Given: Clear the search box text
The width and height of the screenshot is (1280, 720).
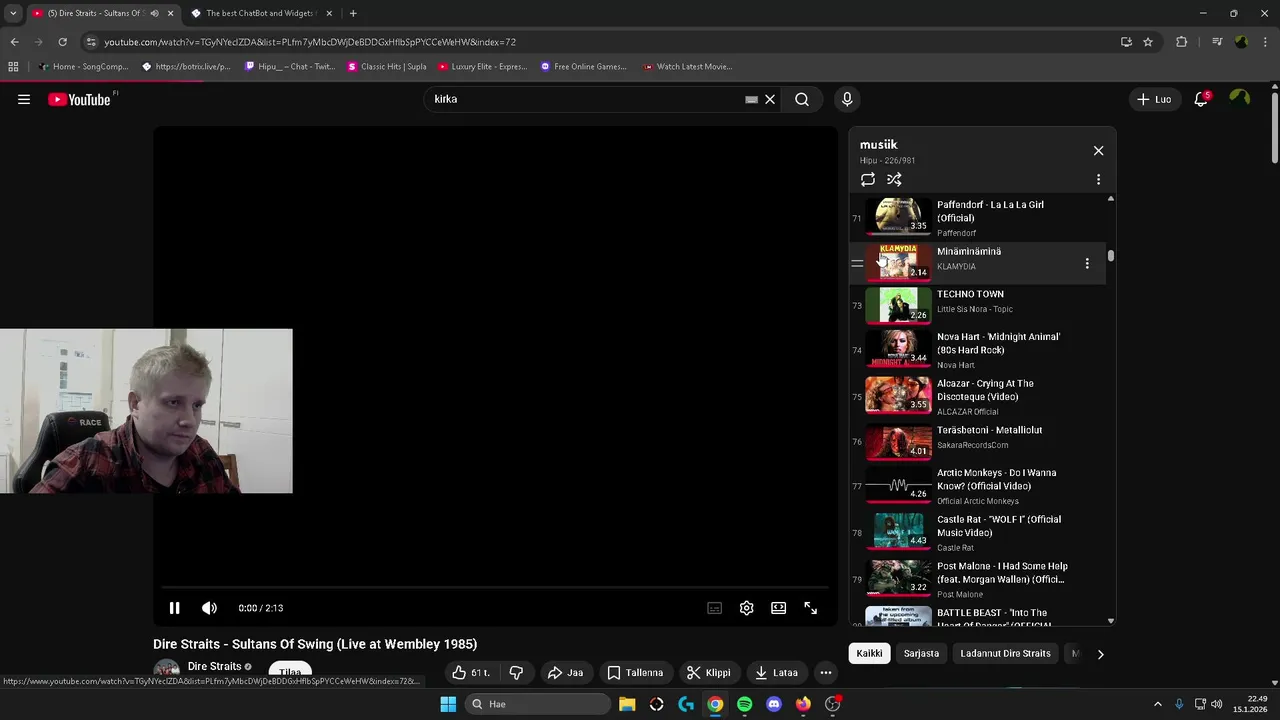Looking at the screenshot, I should click(x=770, y=99).
